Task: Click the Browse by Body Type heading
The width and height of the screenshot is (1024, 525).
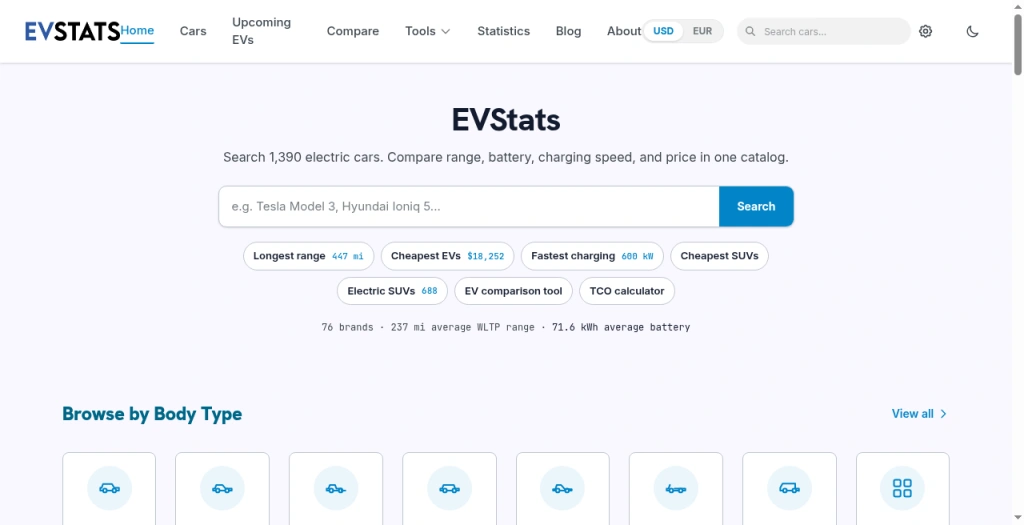Action: 152,414
